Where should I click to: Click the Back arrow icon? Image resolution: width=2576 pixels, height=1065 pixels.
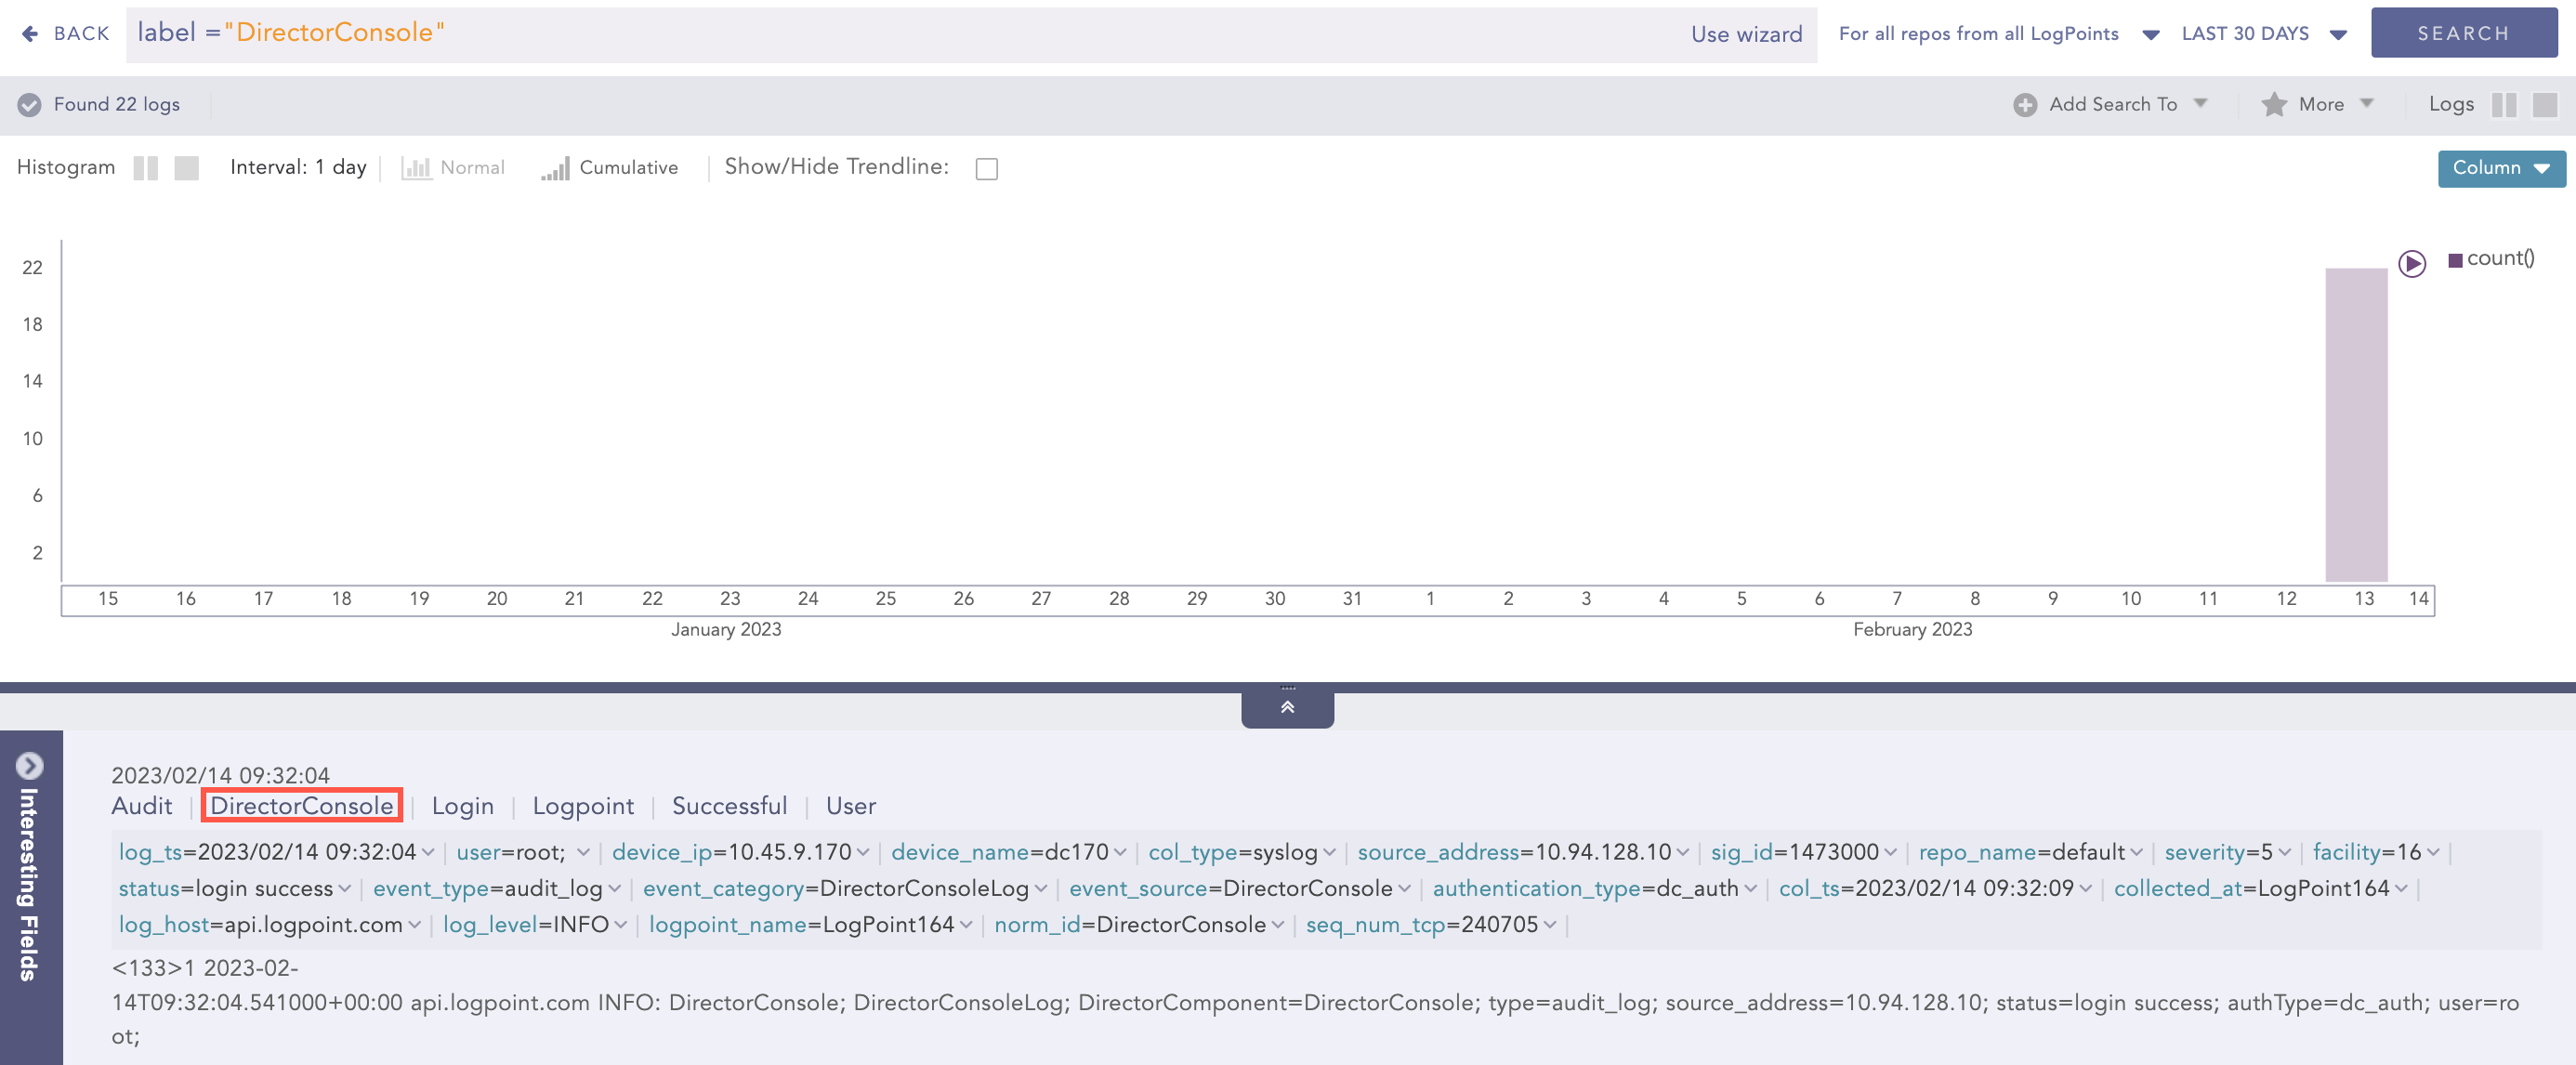coord(30,33)
